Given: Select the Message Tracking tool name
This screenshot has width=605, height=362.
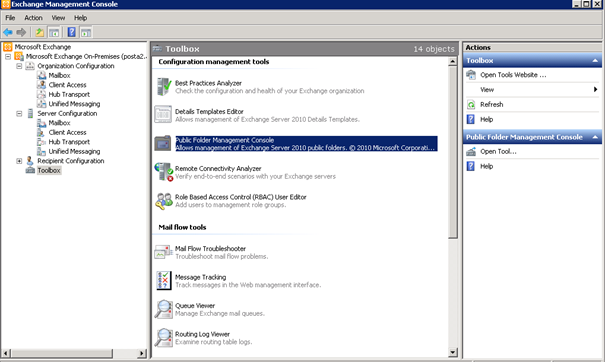Looking at the screenshot, I should tap(200, 277).
